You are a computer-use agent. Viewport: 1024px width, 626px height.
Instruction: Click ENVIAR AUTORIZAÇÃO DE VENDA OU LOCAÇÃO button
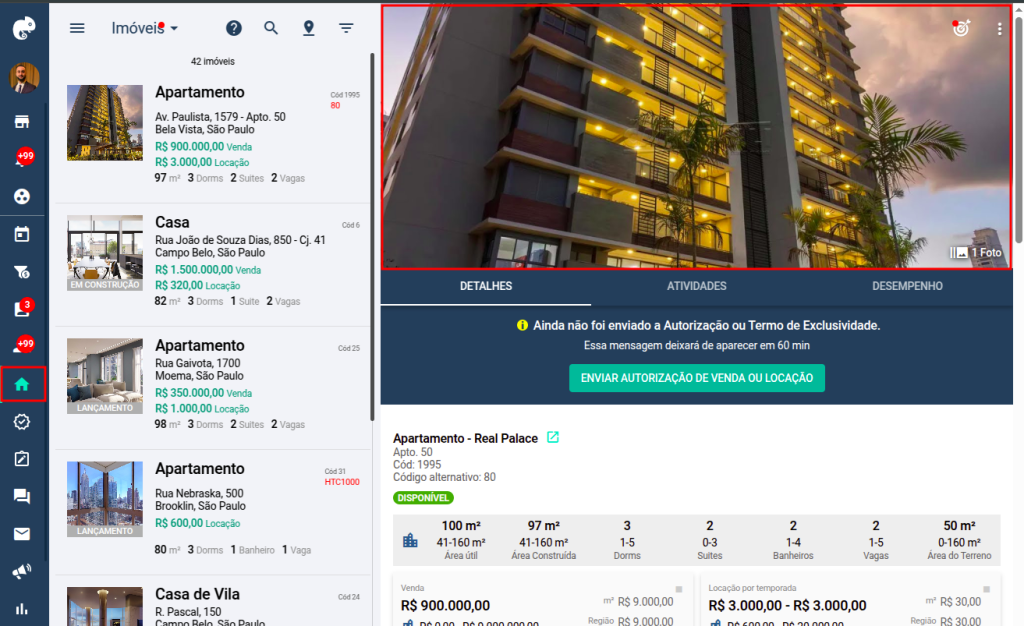tap(697, 378)
